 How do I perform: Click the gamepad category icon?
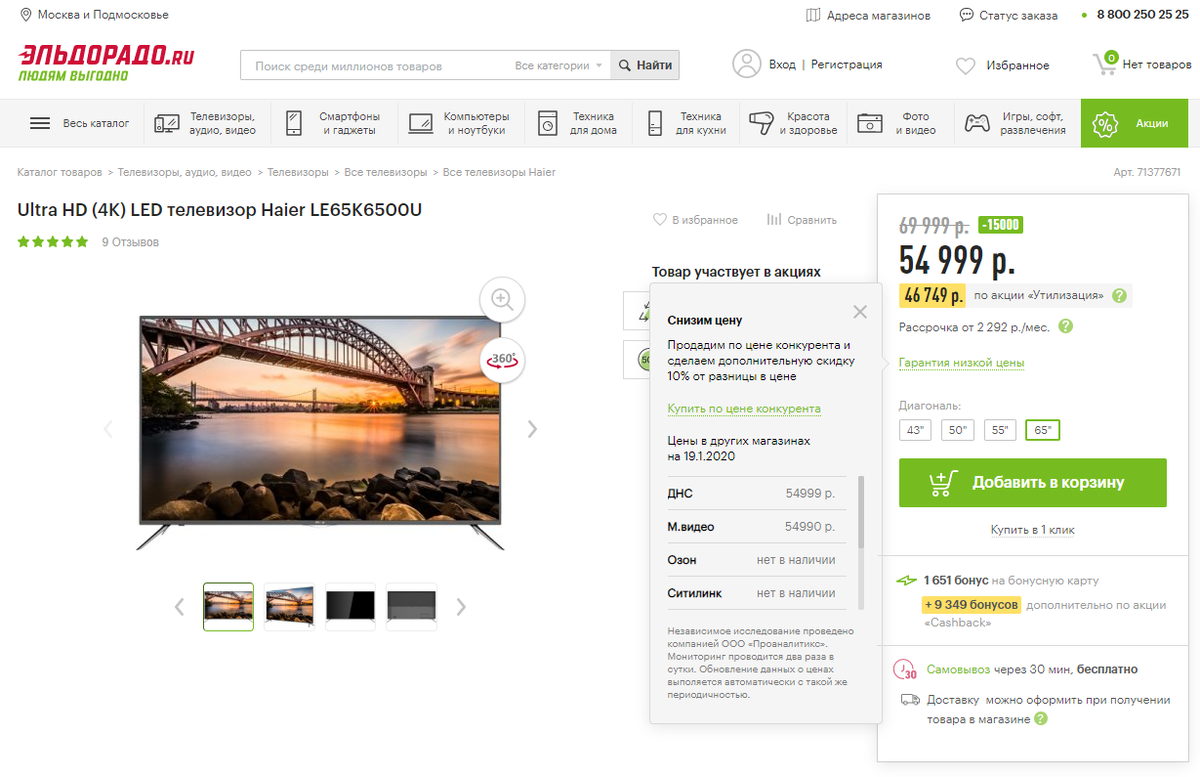click(977, 123)
